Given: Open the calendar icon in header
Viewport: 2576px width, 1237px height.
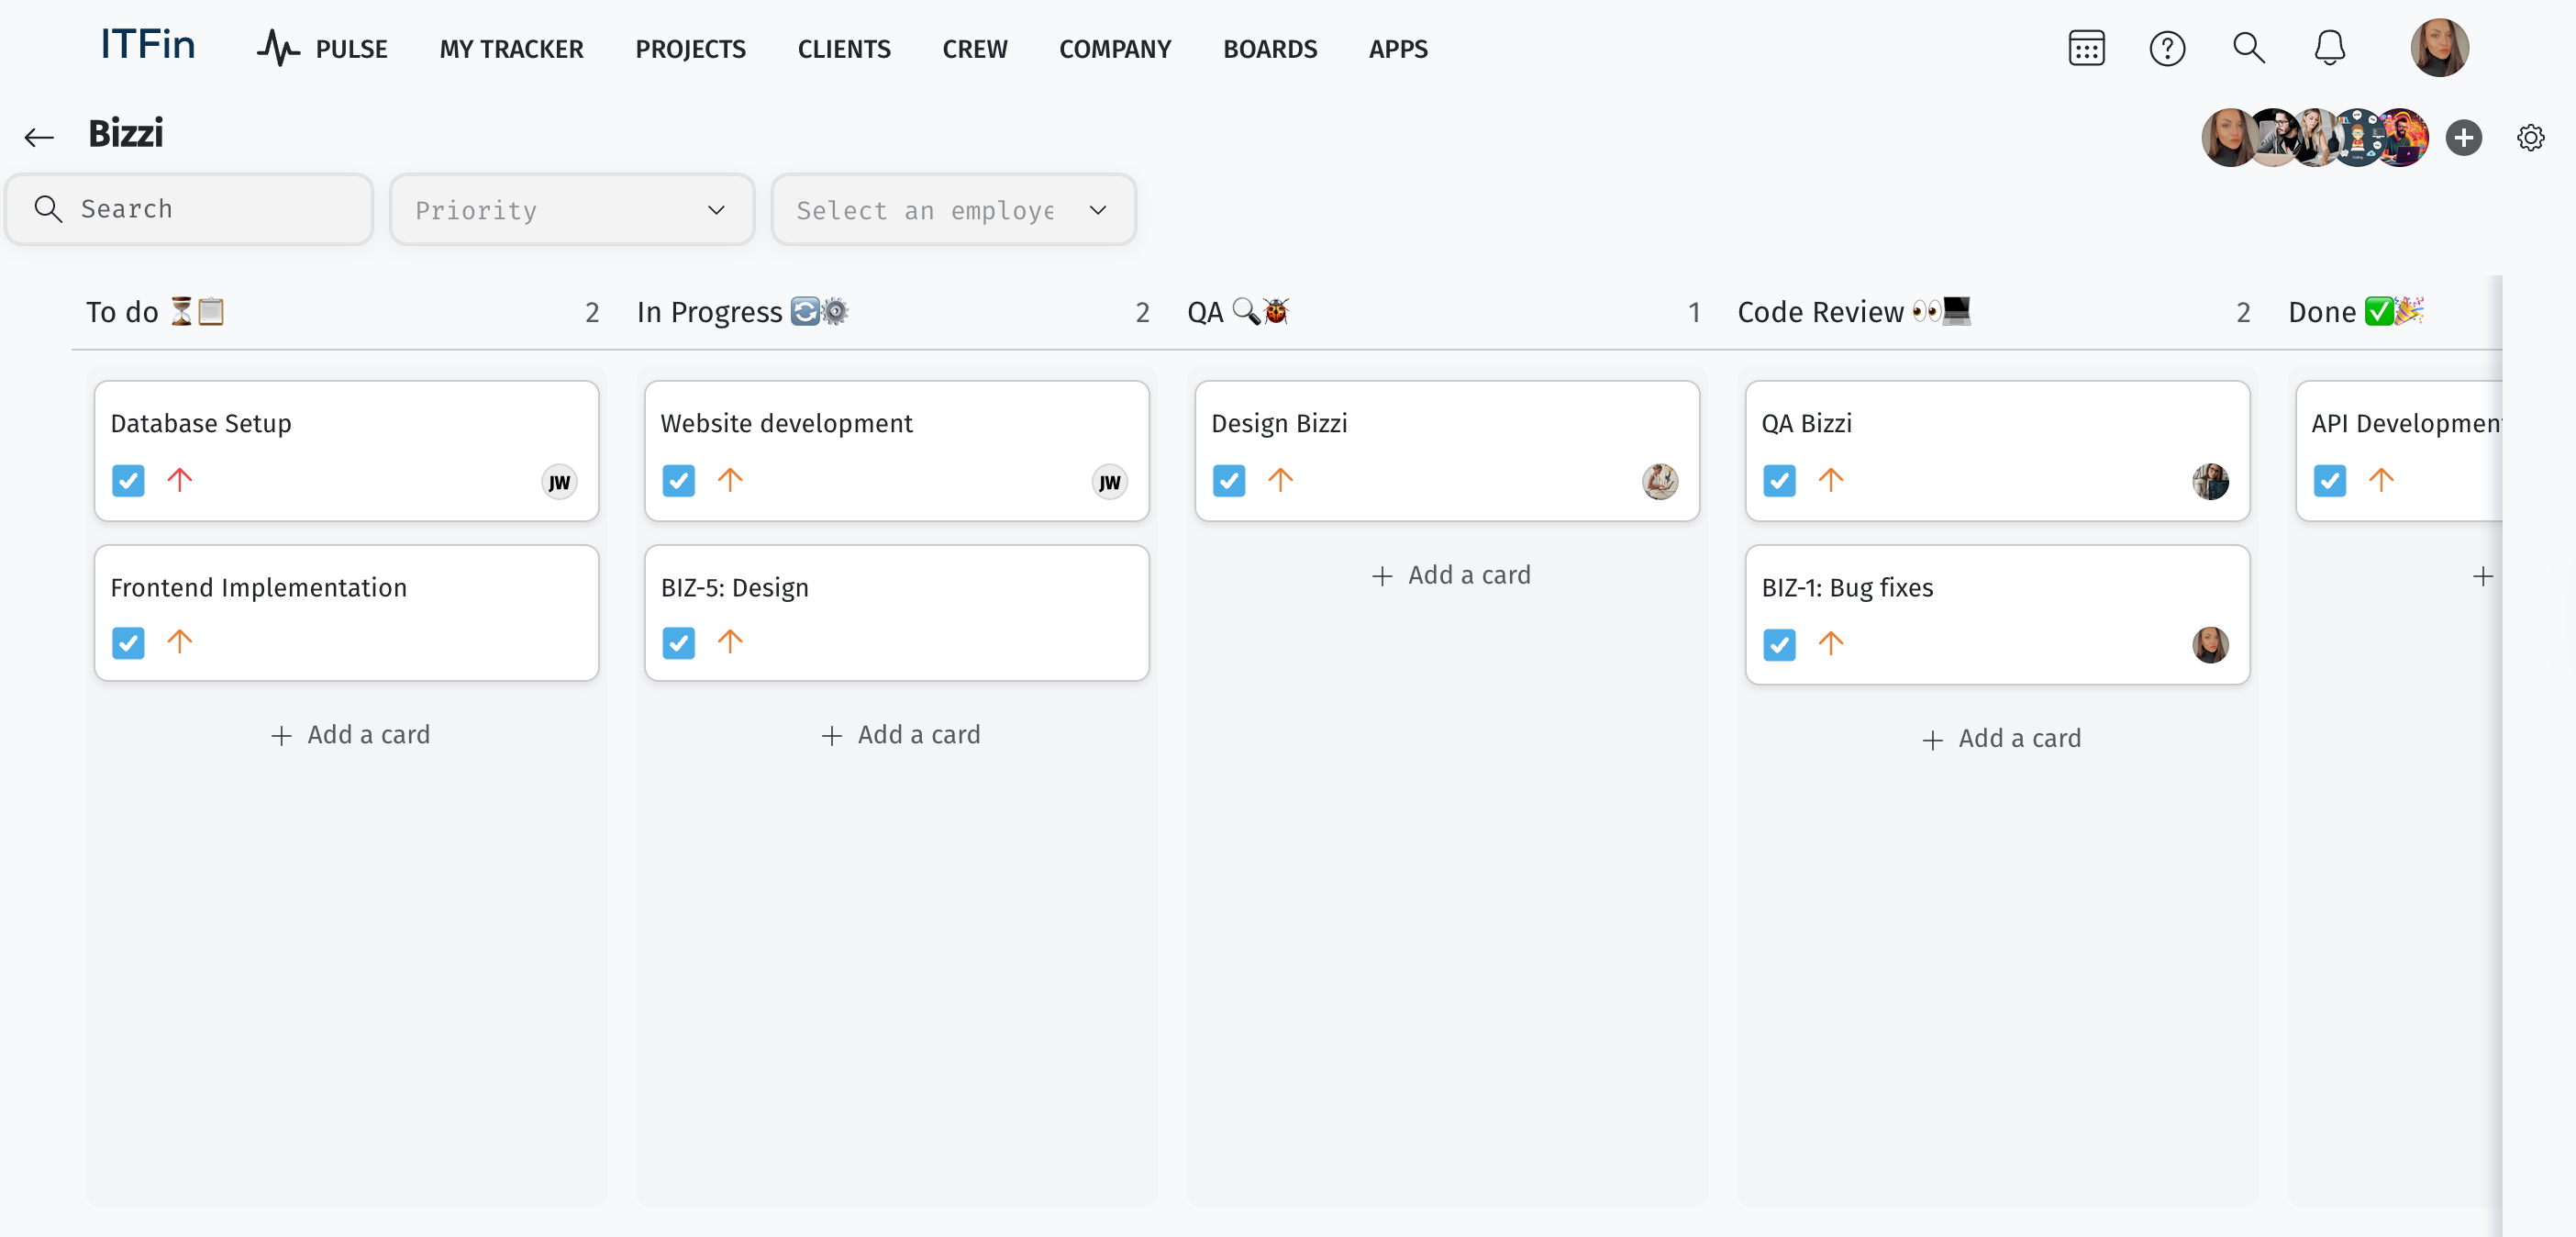Looking at the screenshot, I should point(2086,48).
